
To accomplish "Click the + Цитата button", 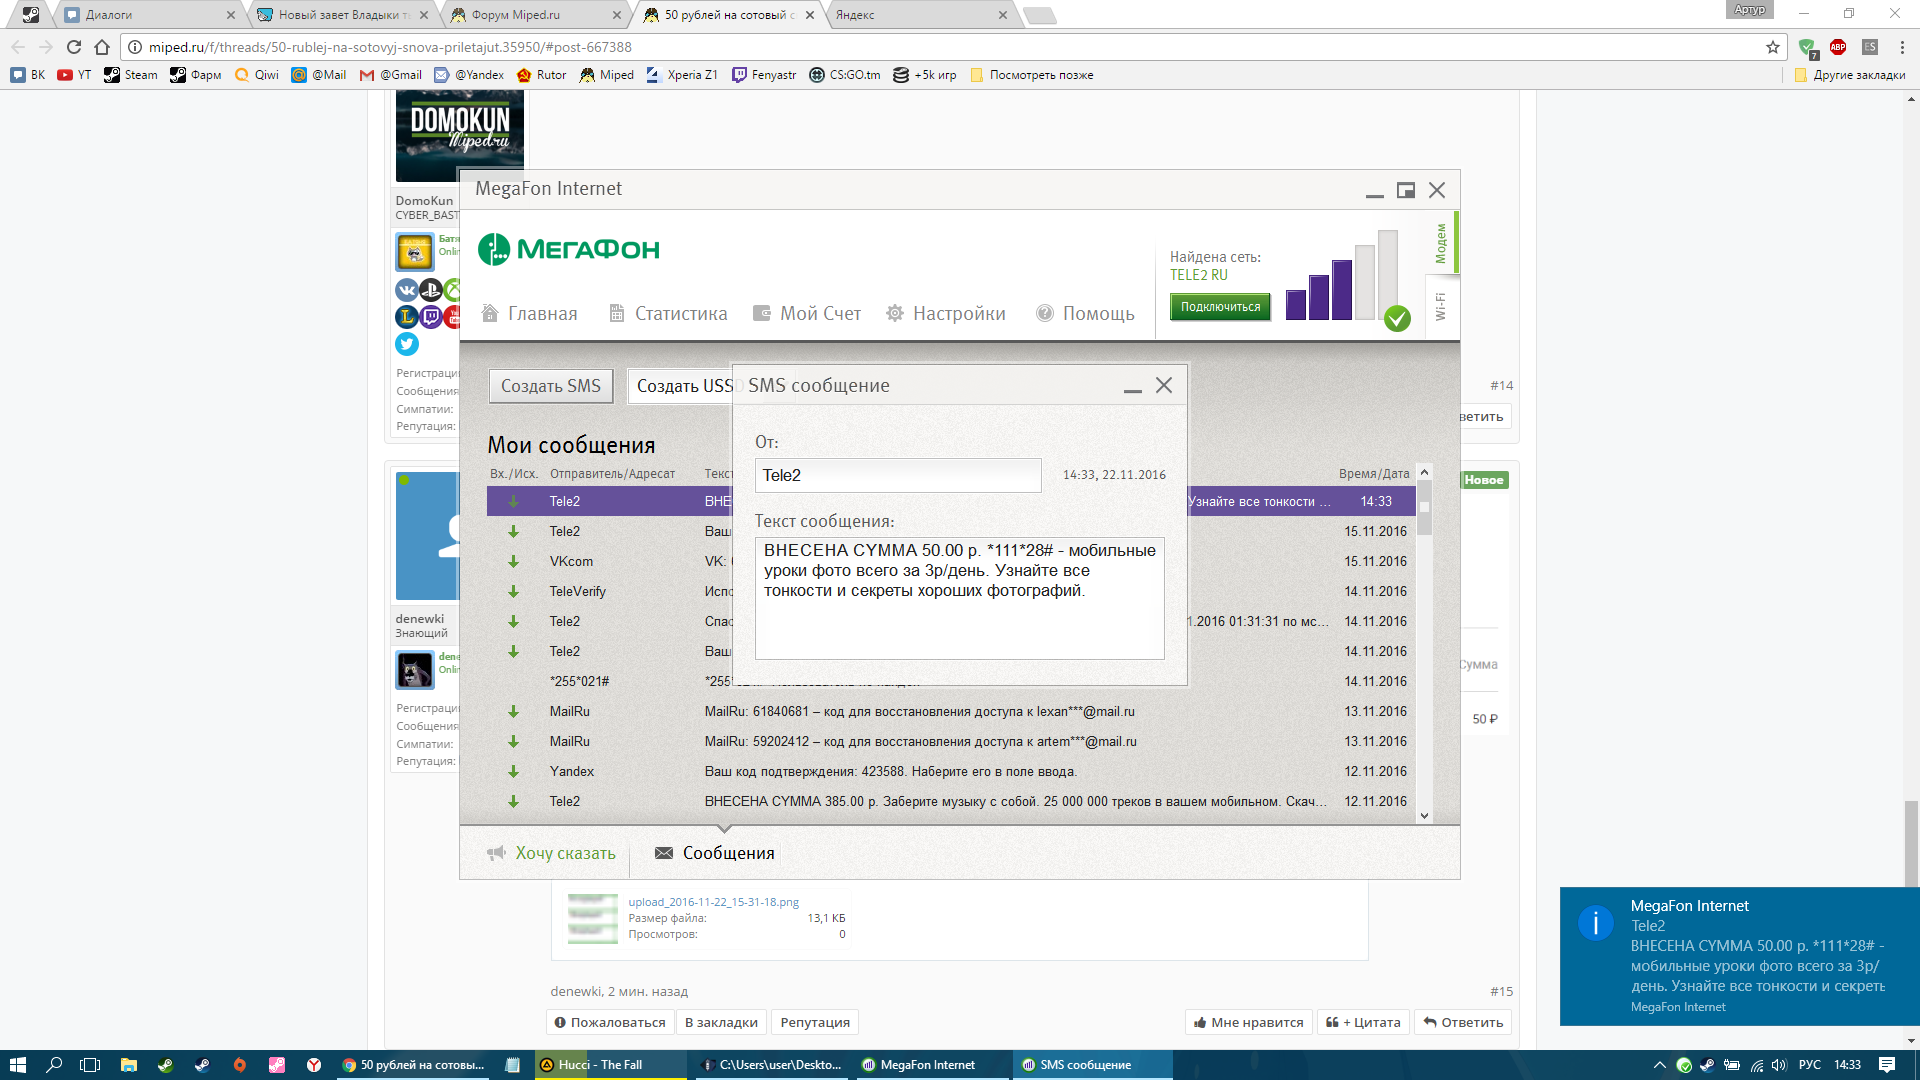I will (1363, 1022).
